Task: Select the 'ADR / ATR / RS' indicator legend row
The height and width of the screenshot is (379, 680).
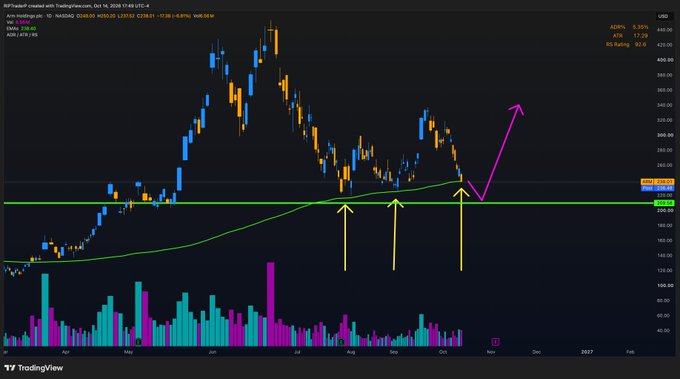Action: 22,35
